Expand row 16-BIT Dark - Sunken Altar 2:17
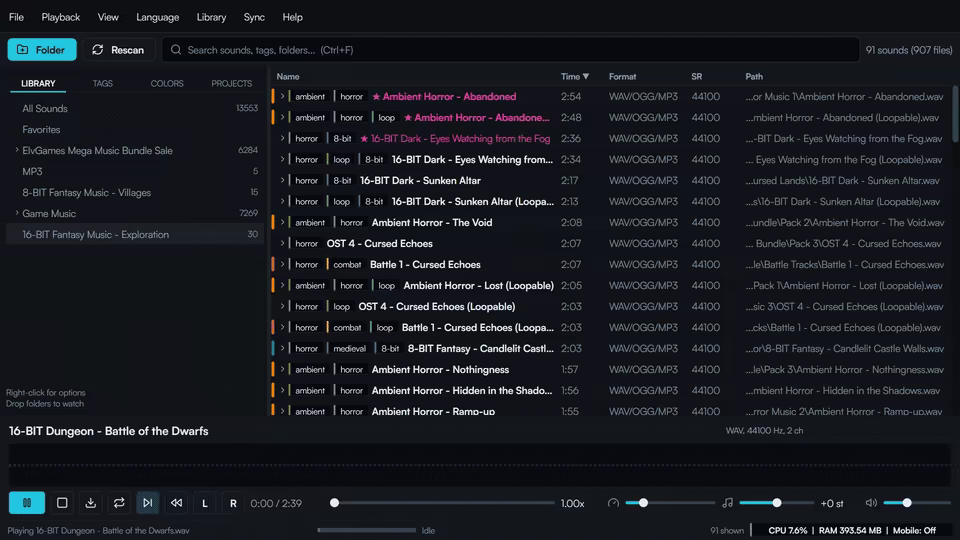This screenshot has height=540, width=960. coord(282,180)
